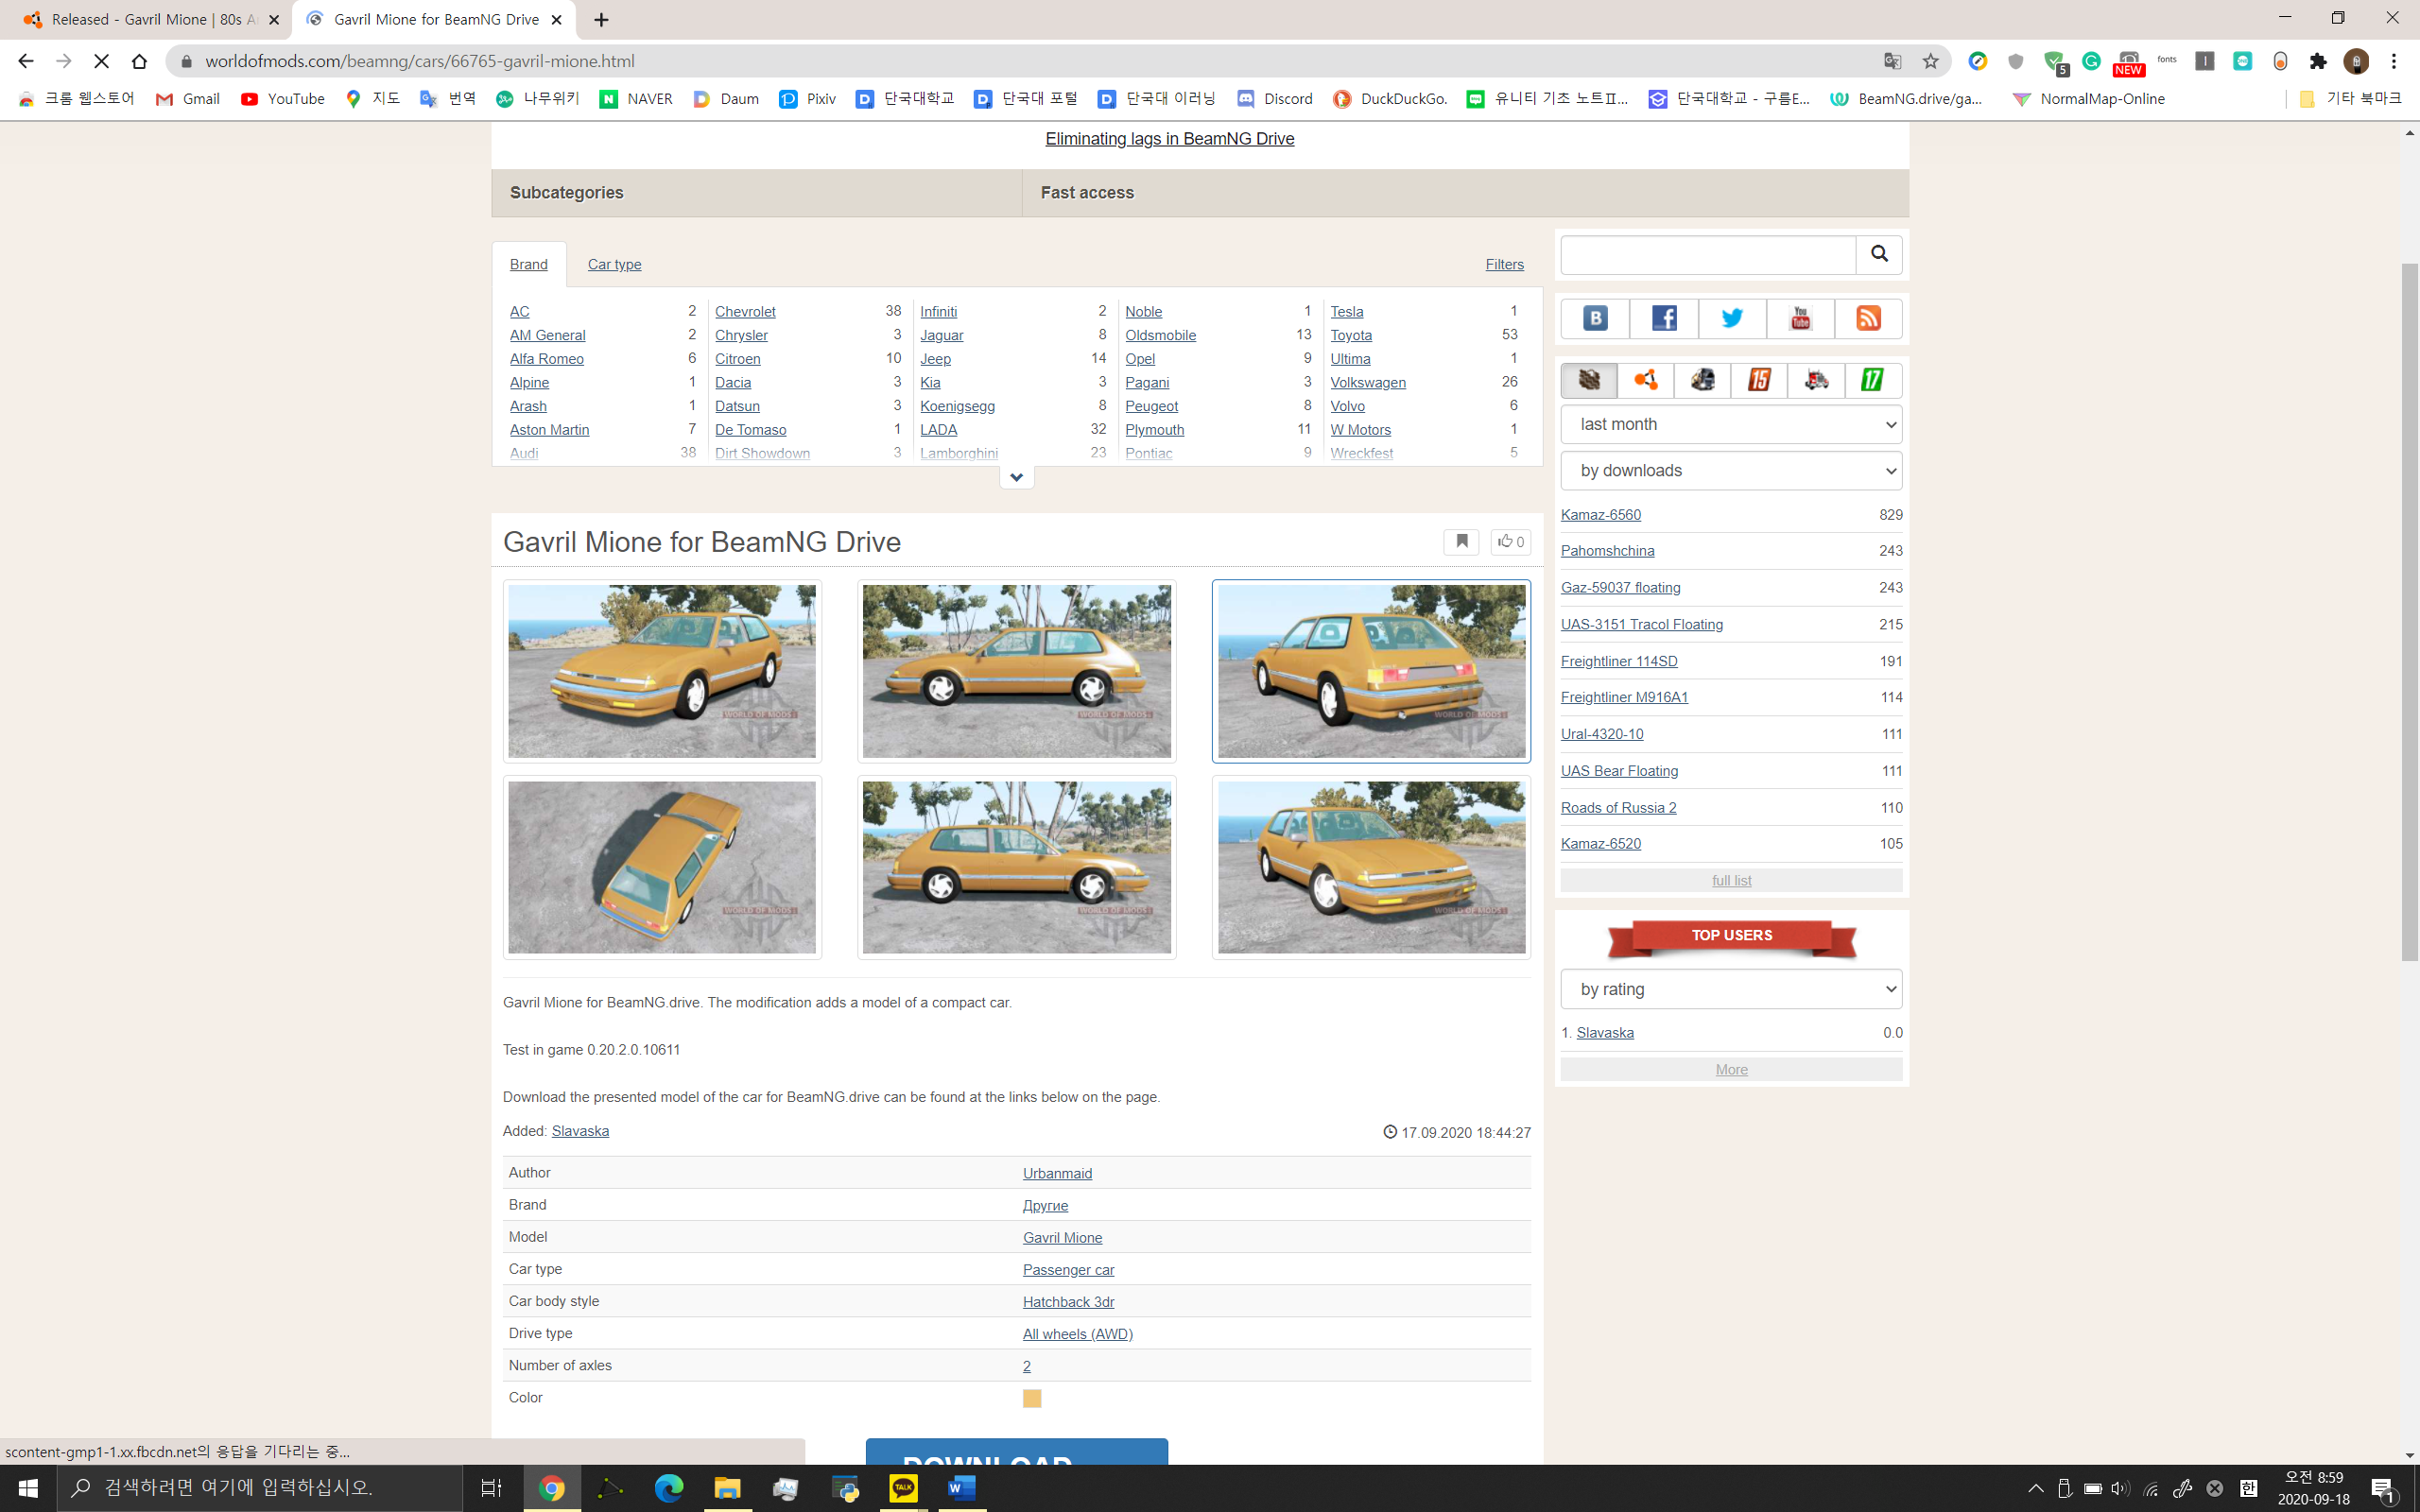Open the by rating top users dropdown
This screenshot has height=1512, width=2420.
coord(1731,989)
